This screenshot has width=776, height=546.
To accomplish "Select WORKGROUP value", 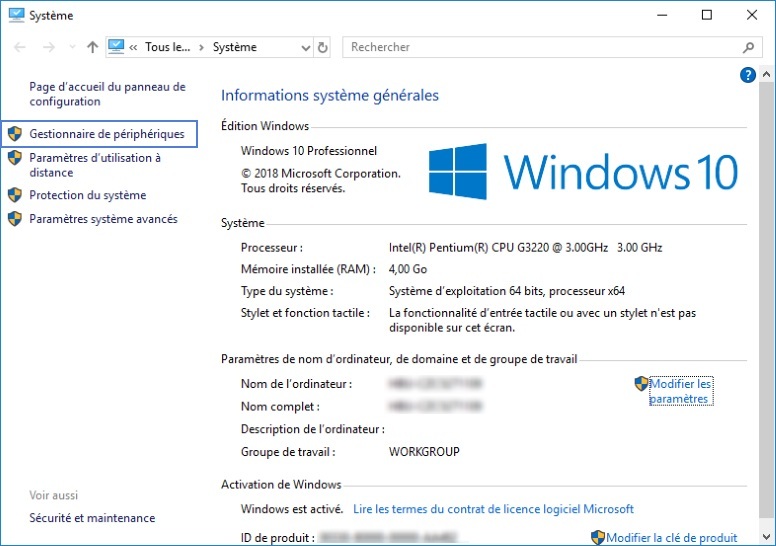I will [424, 451].
